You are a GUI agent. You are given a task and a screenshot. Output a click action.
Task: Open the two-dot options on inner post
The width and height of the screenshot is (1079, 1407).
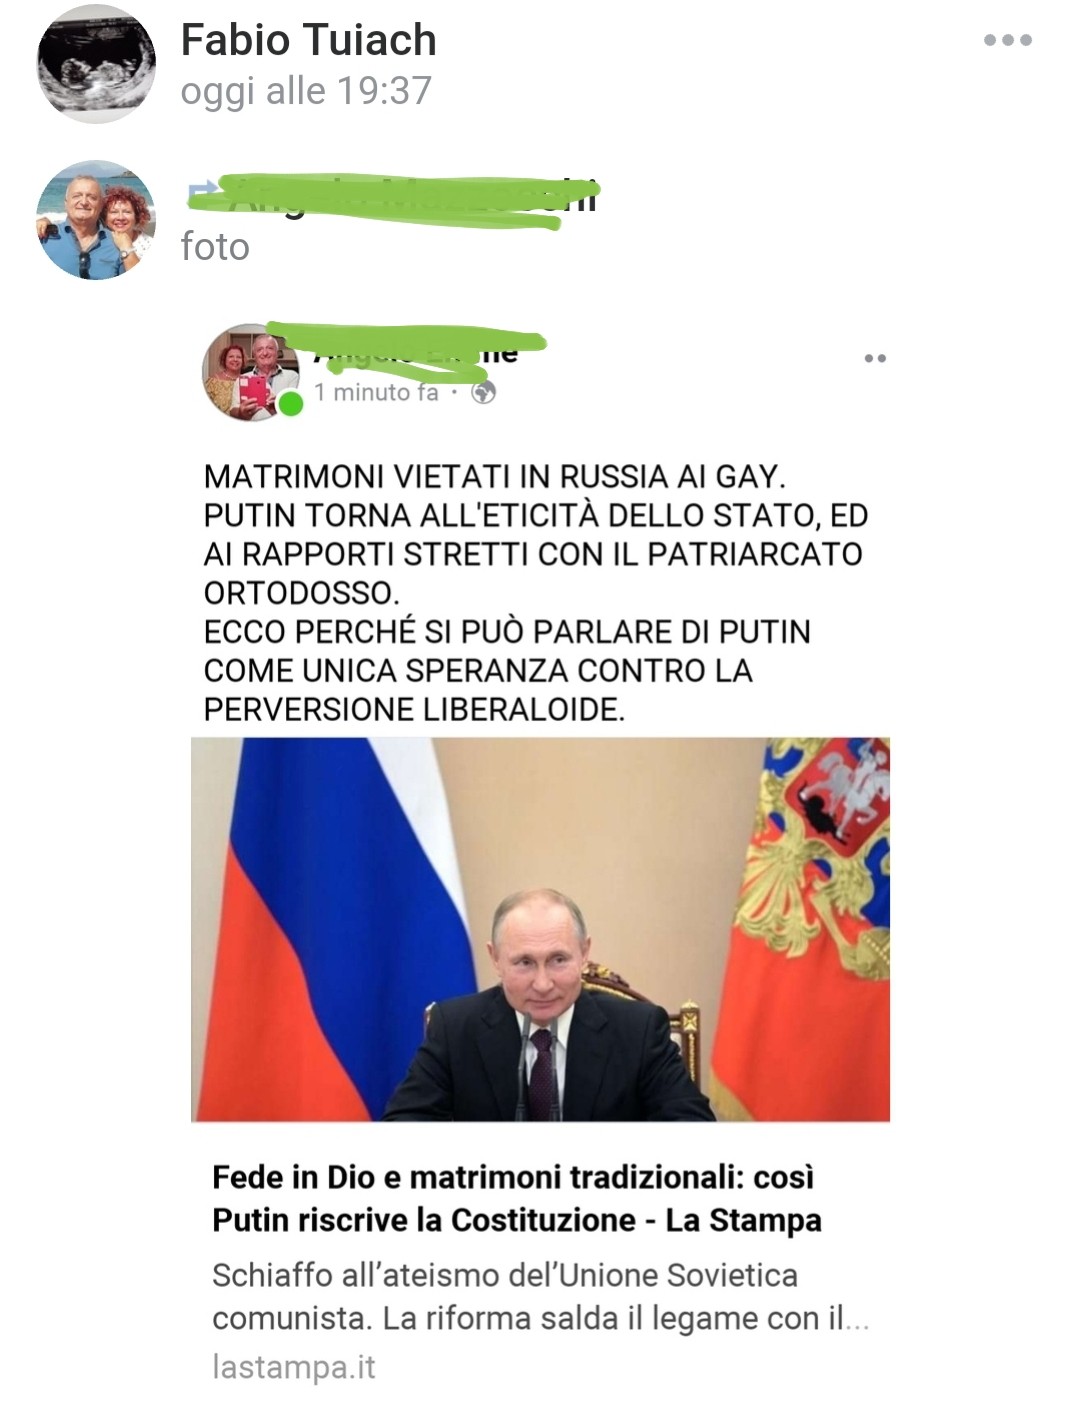pyautogui.click(x=875, y=358)
